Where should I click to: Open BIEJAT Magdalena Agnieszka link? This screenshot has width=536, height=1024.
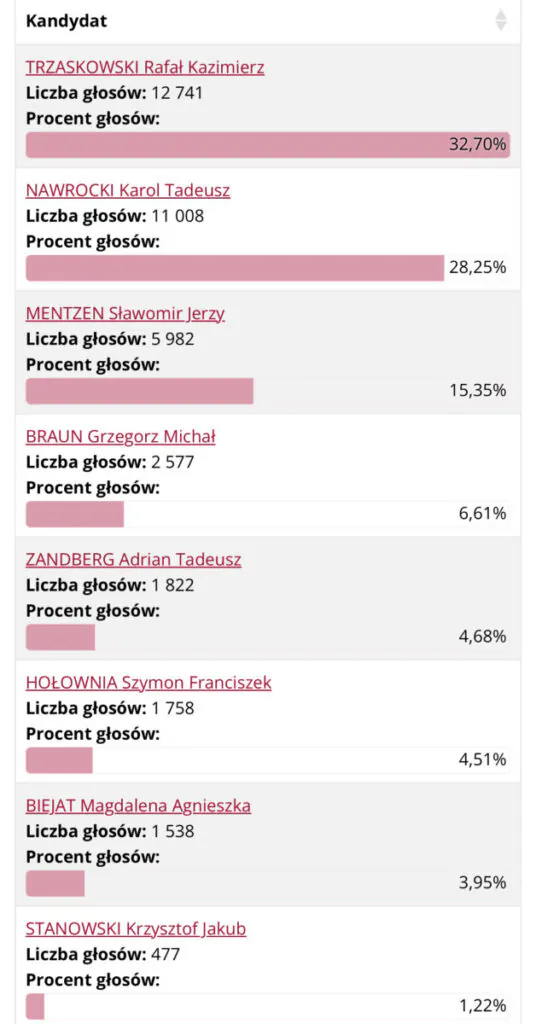[138, 806]
